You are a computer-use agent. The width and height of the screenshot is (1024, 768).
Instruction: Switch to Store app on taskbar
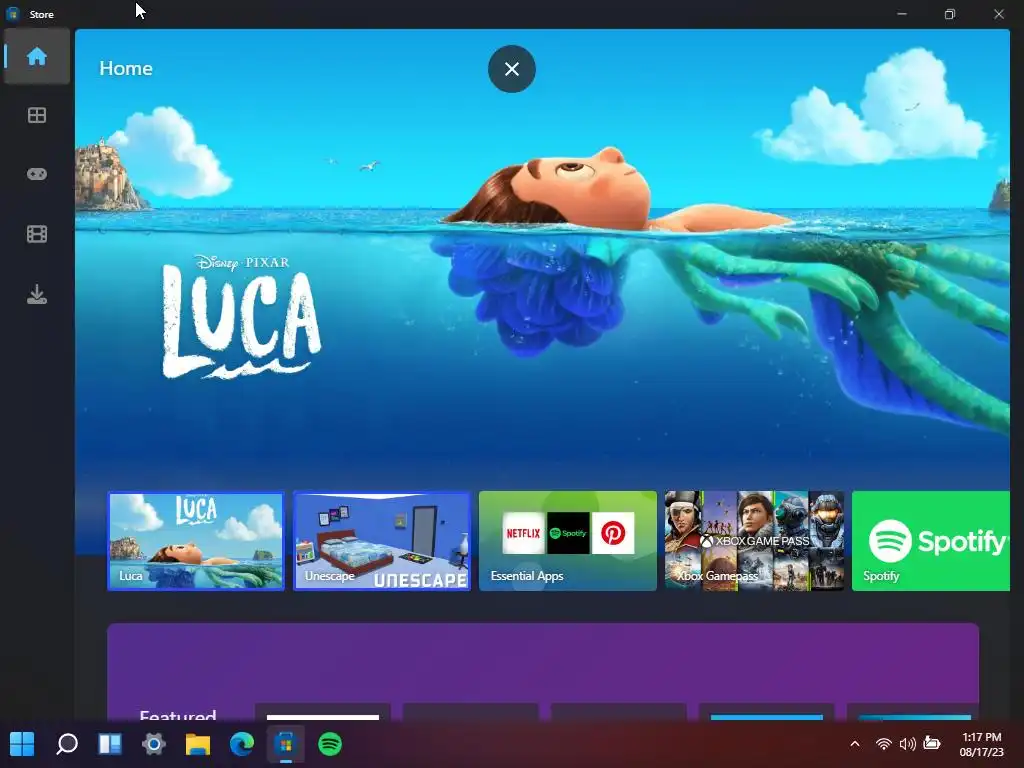(285, 744)
